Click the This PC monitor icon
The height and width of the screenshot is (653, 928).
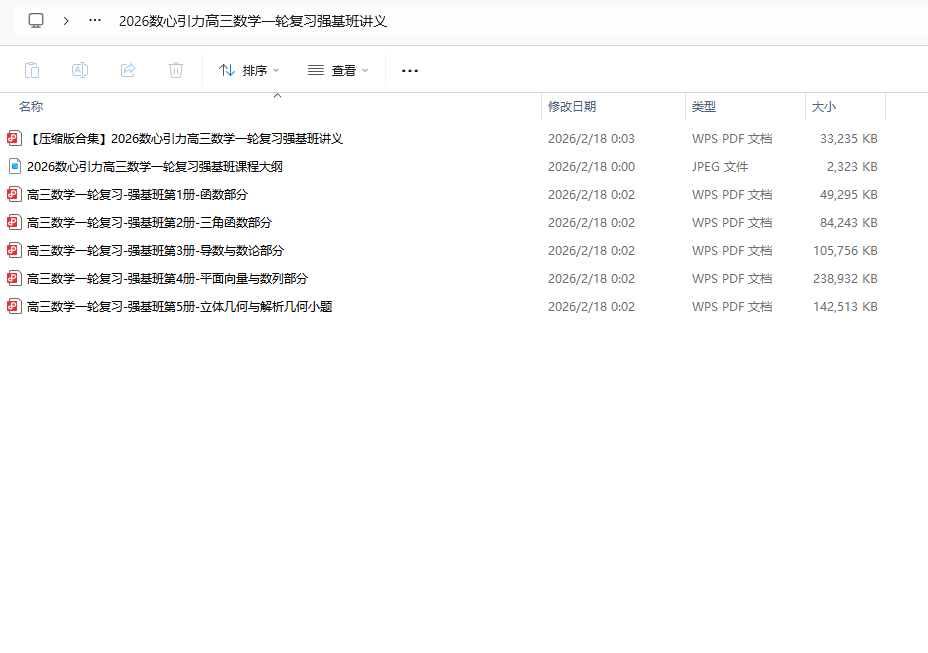[36, 20]
